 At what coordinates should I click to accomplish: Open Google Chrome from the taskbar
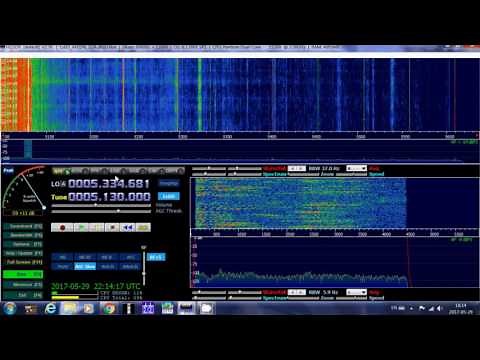click(109, 309)
